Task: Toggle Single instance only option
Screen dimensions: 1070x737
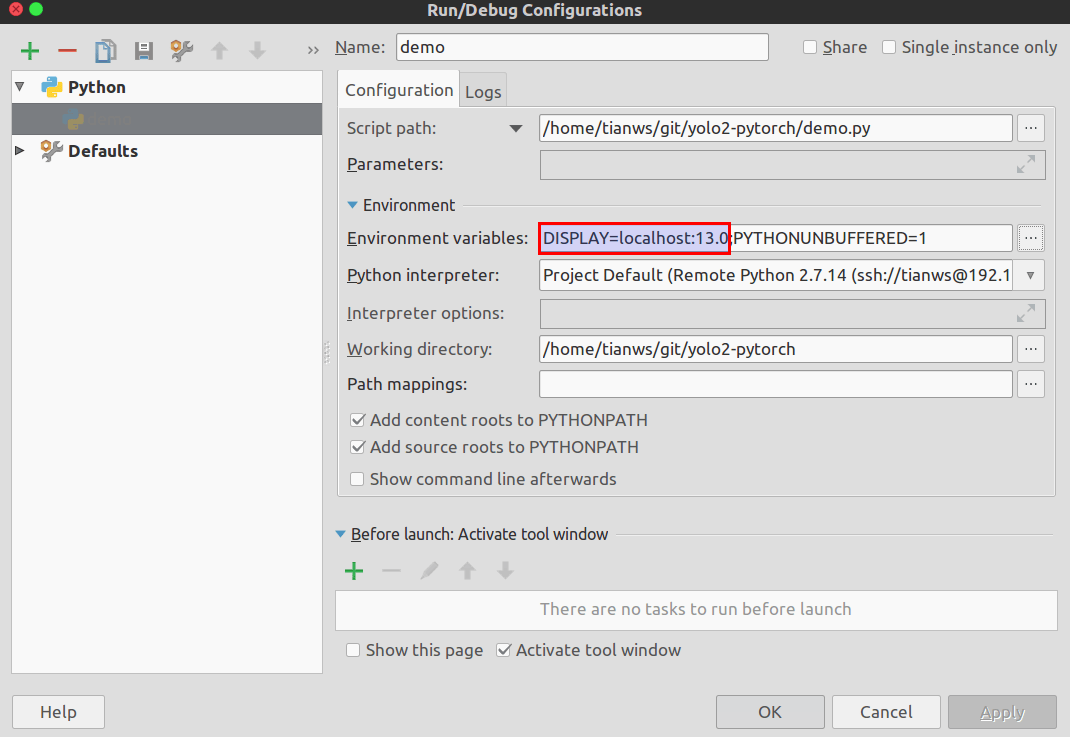Action: pyautogui.click(x=889, y=48)
